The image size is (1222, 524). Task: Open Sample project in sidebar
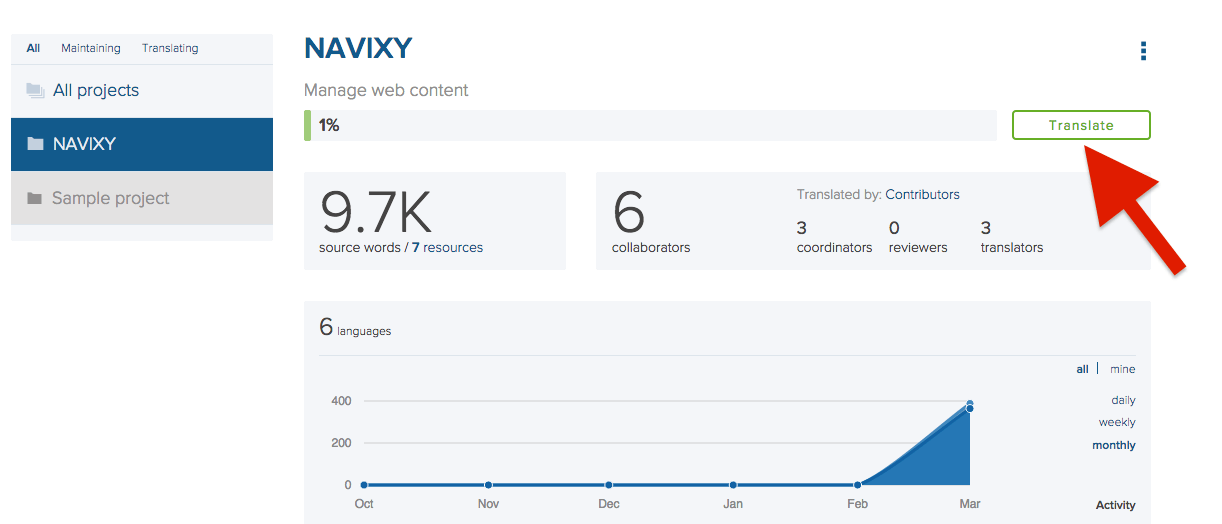[x=142, y=198]
